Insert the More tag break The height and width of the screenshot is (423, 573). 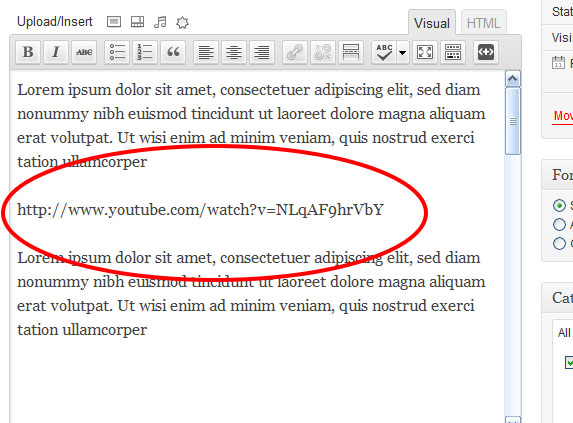pyautogui.click(x=351, y=52)
